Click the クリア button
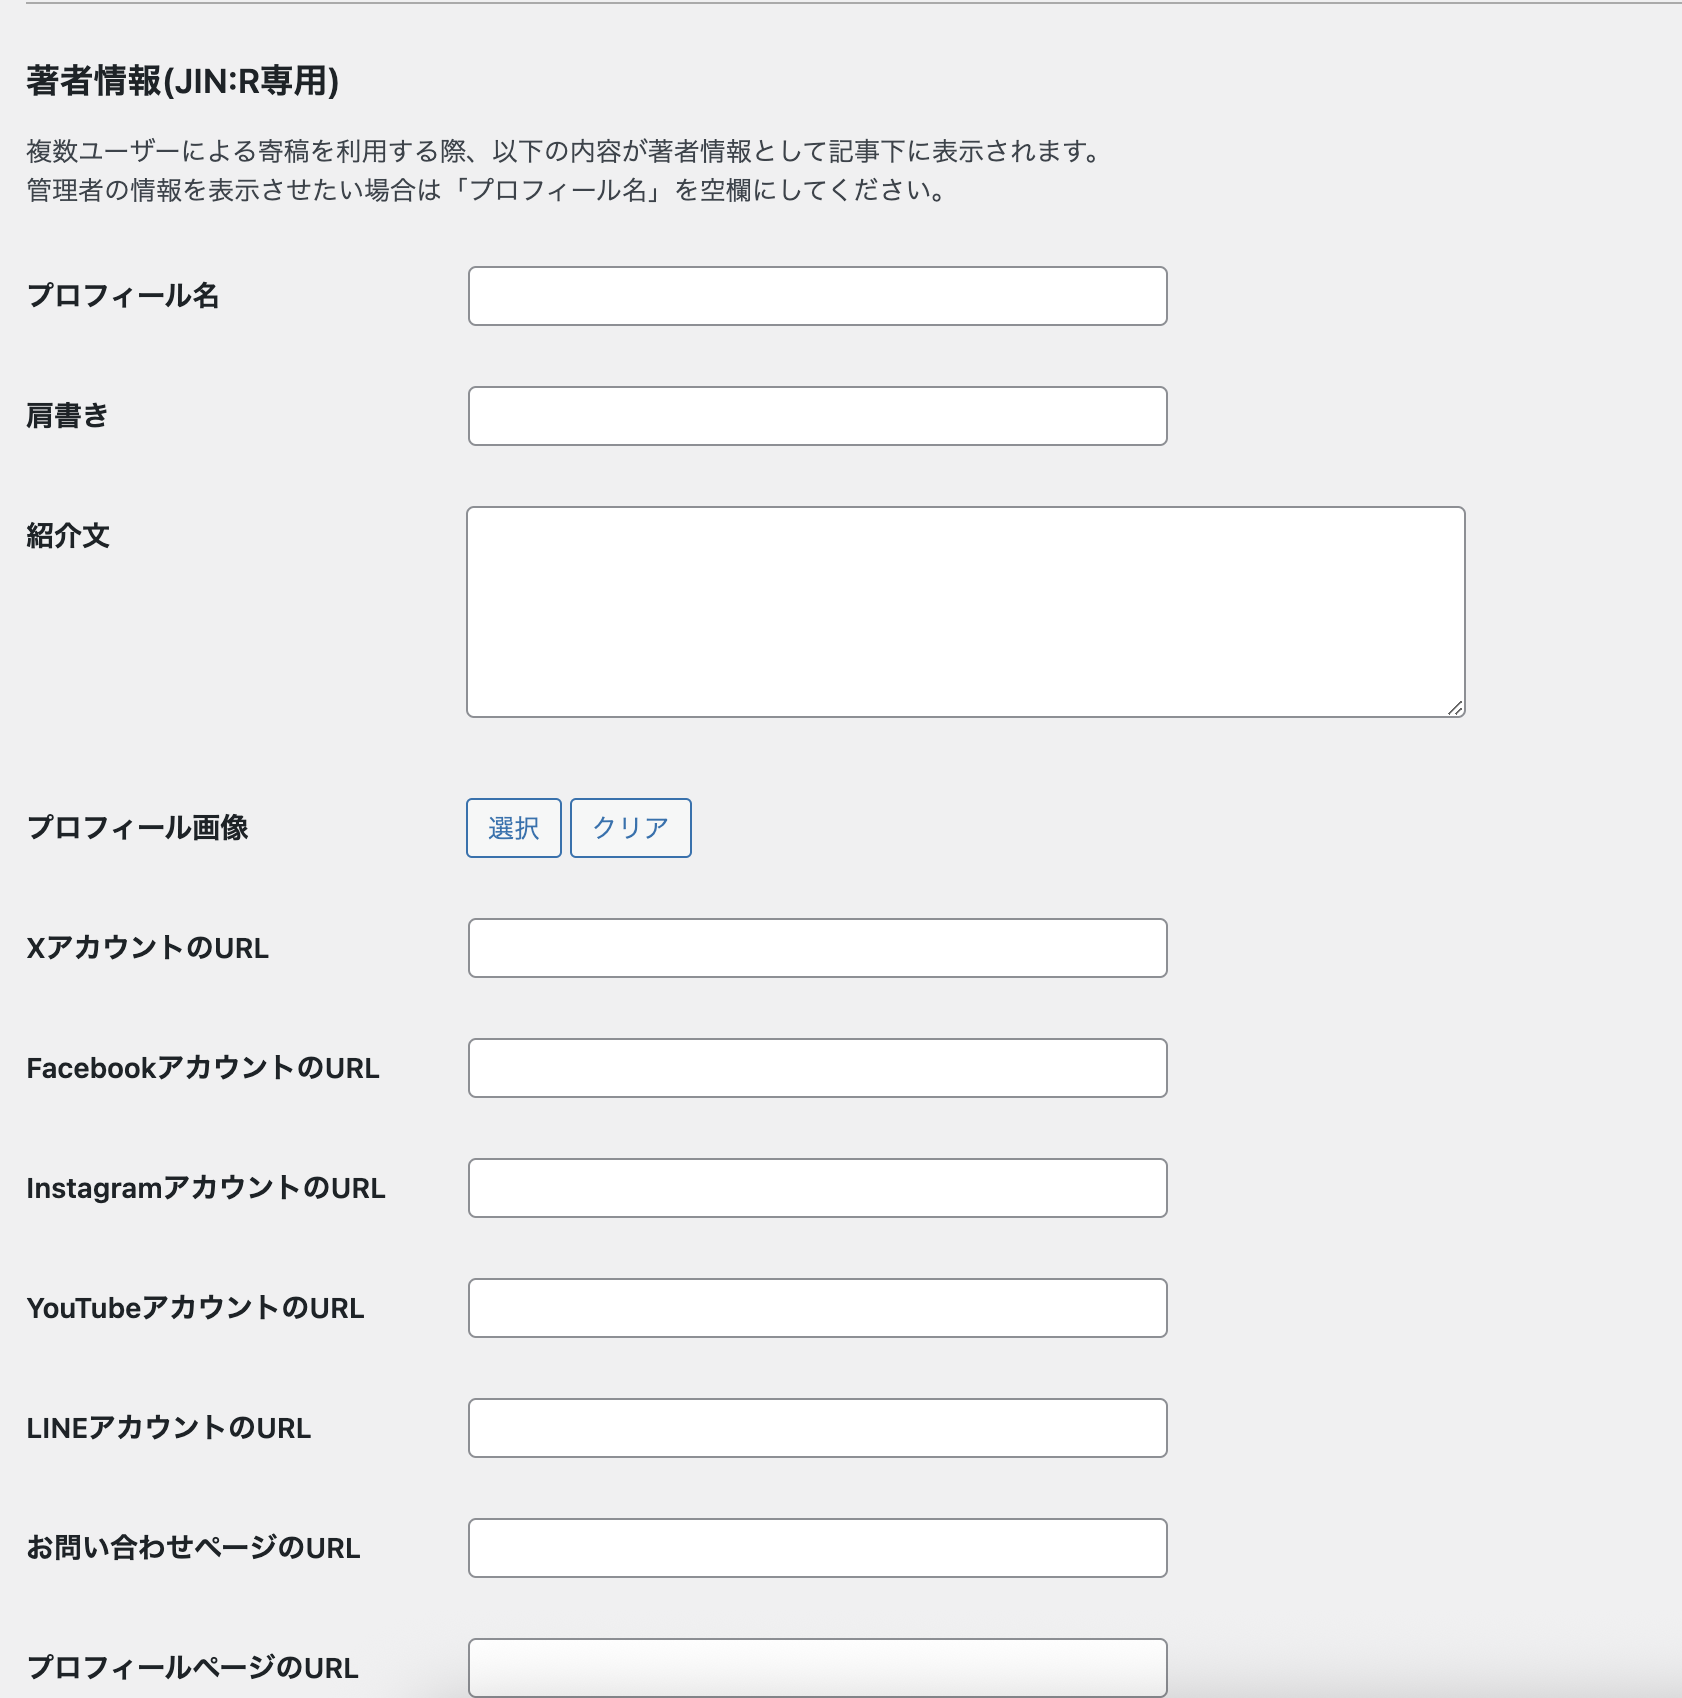Viewport: 1682px width, 1698px height. (630, 828)
